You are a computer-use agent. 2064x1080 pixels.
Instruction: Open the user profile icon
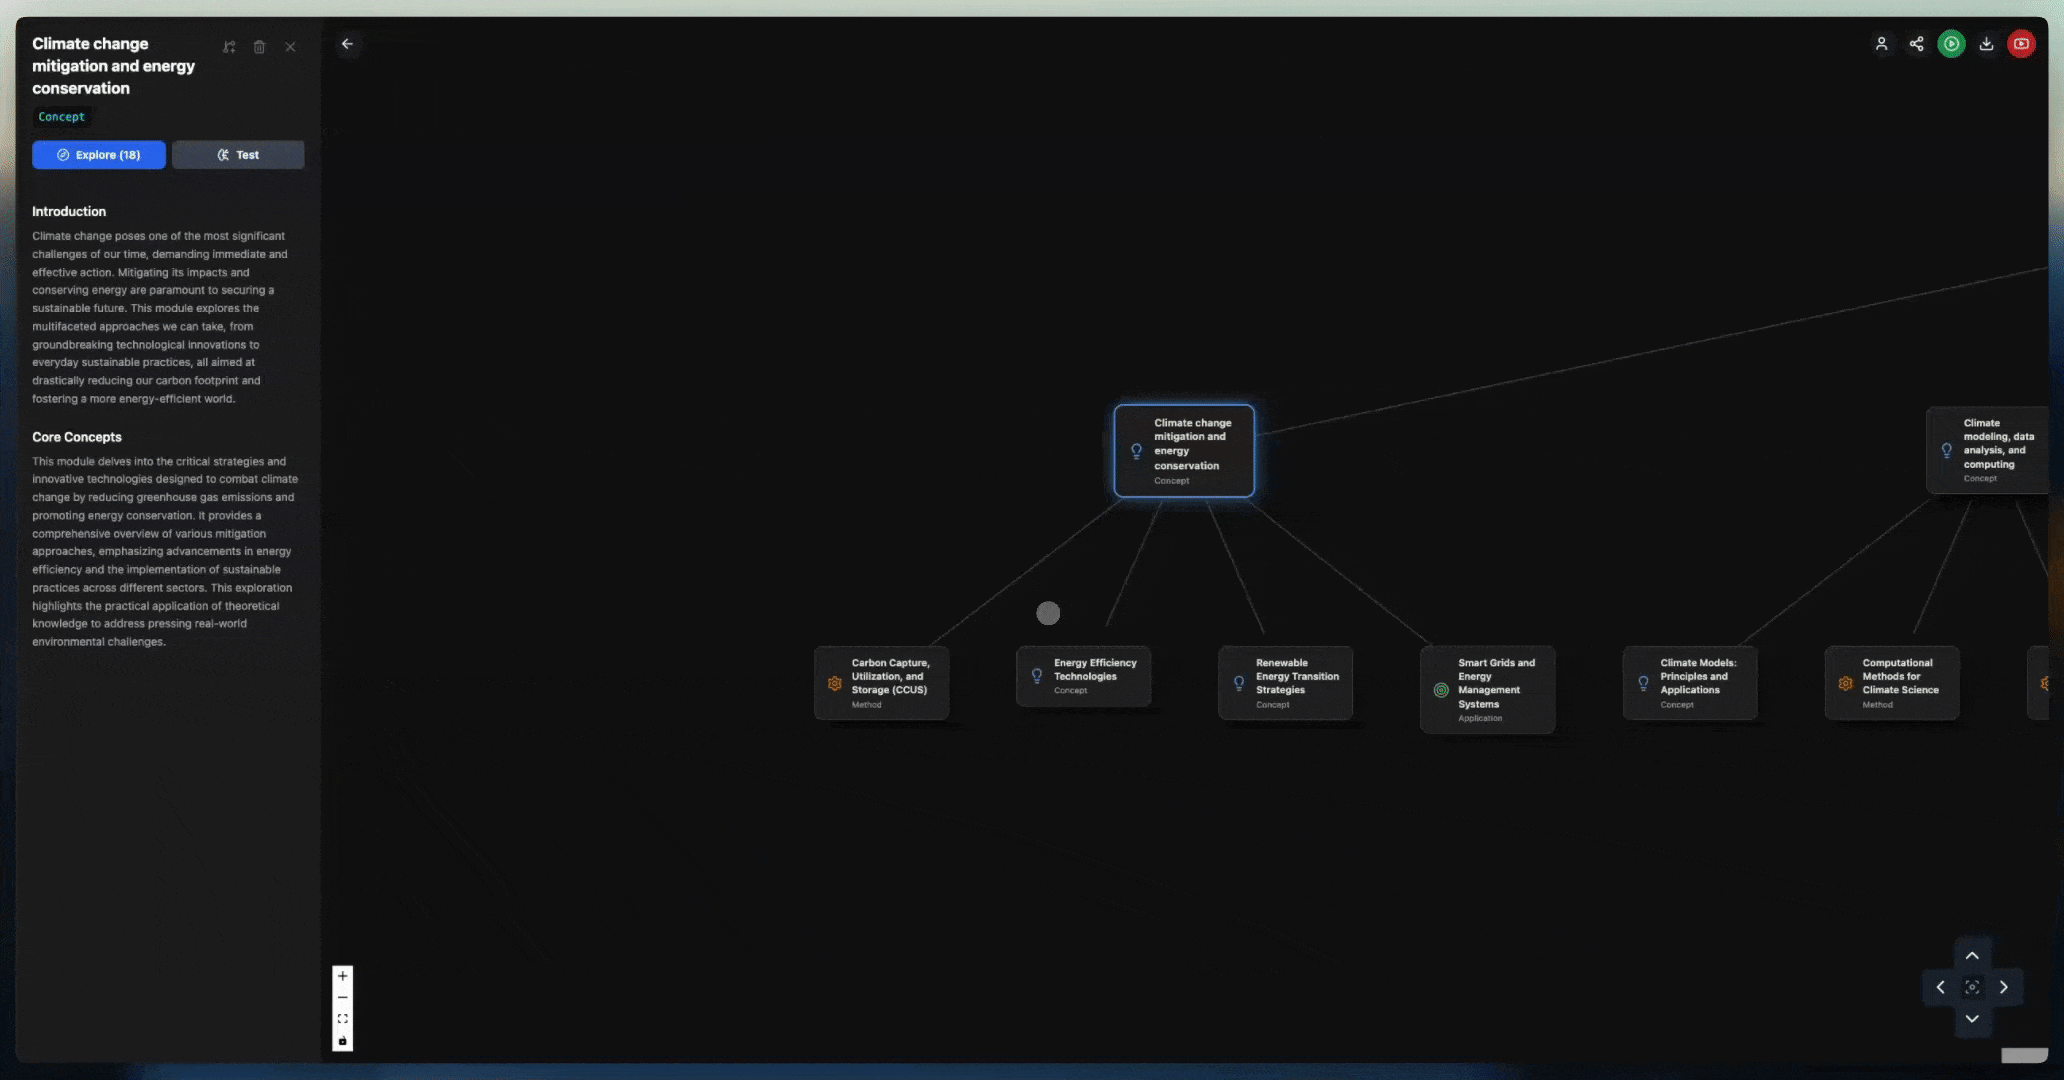click(x=1881, y=44)
